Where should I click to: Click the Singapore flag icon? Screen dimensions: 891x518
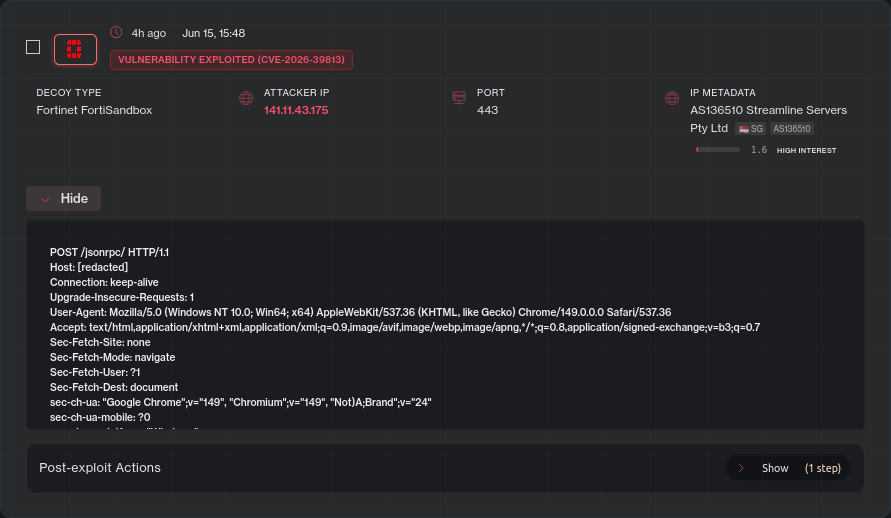744,129
